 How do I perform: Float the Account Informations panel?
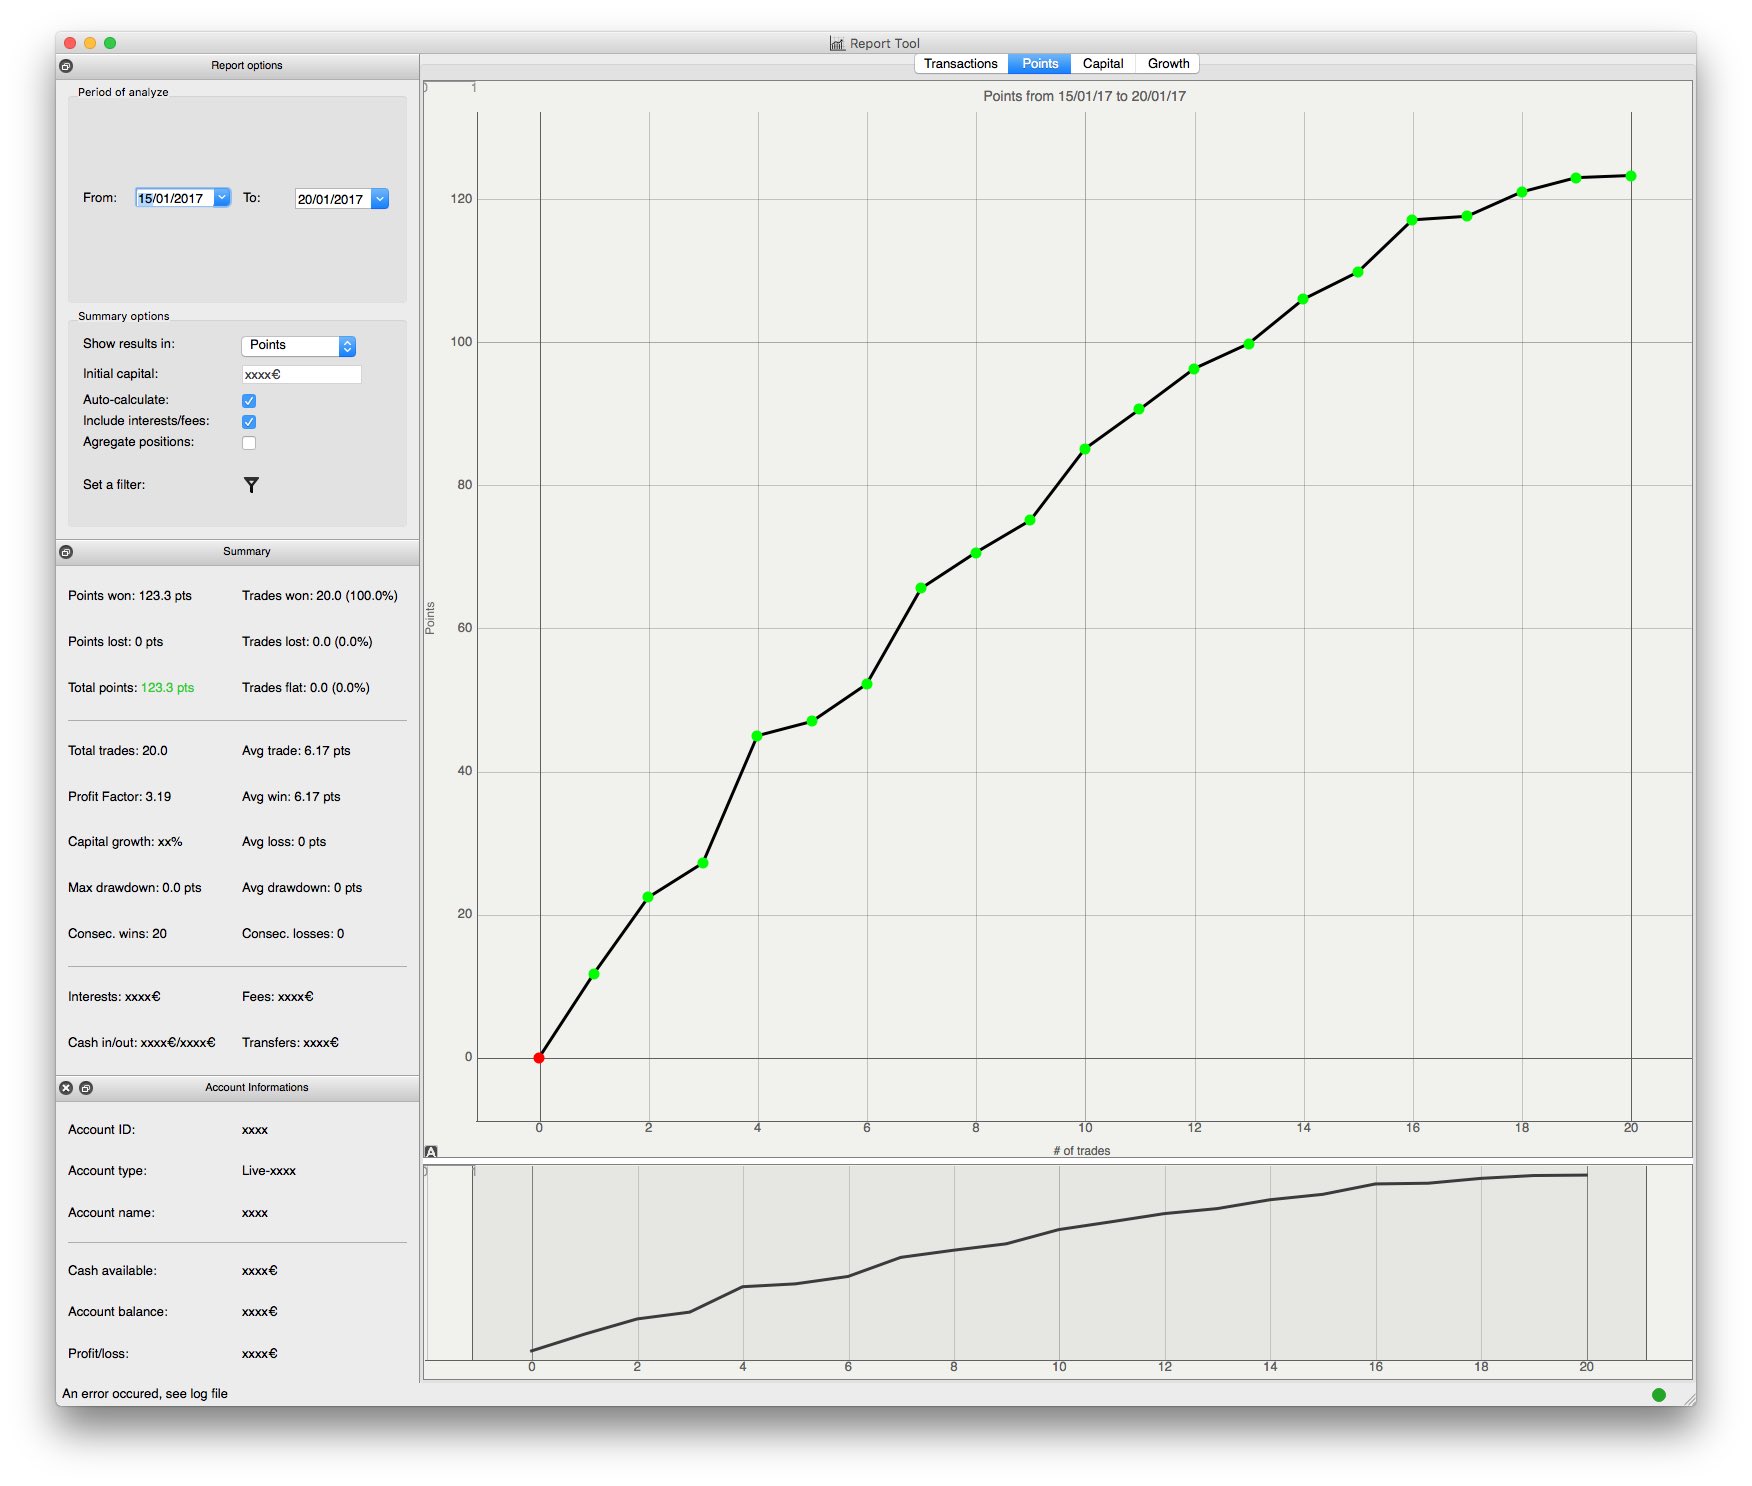86,1088
